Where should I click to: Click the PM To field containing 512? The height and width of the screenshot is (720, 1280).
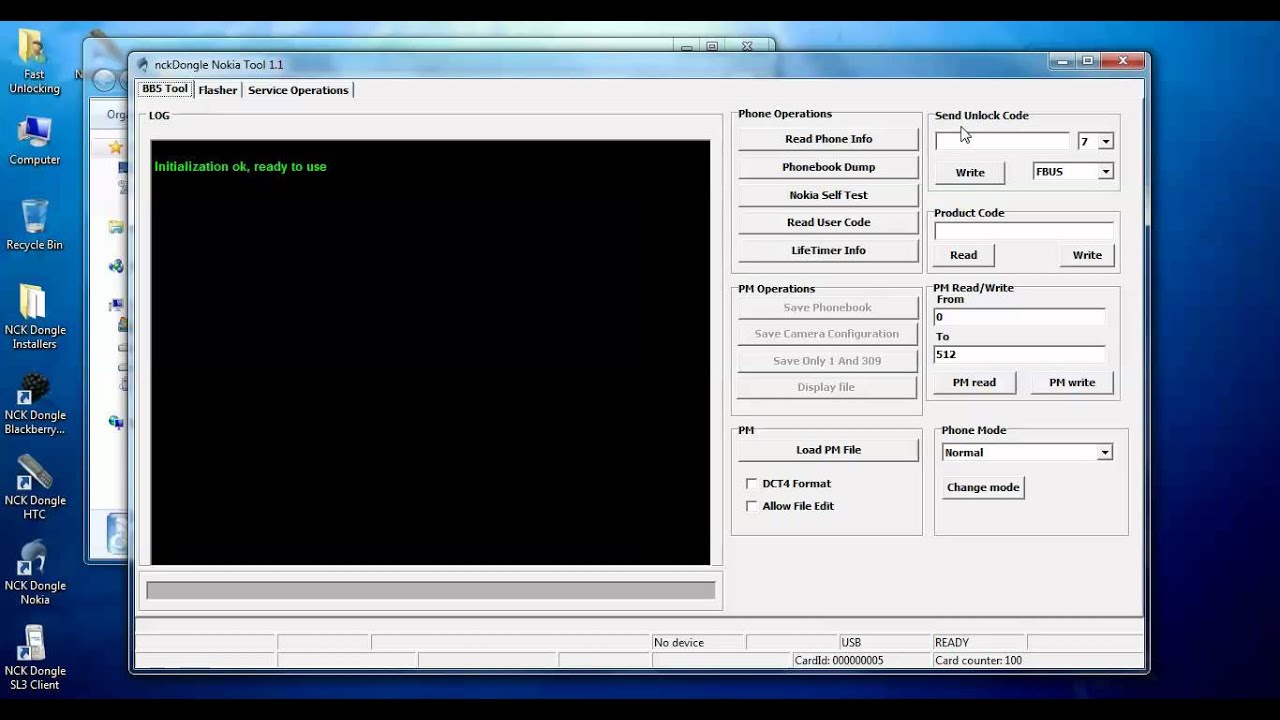coord(1019,354)
